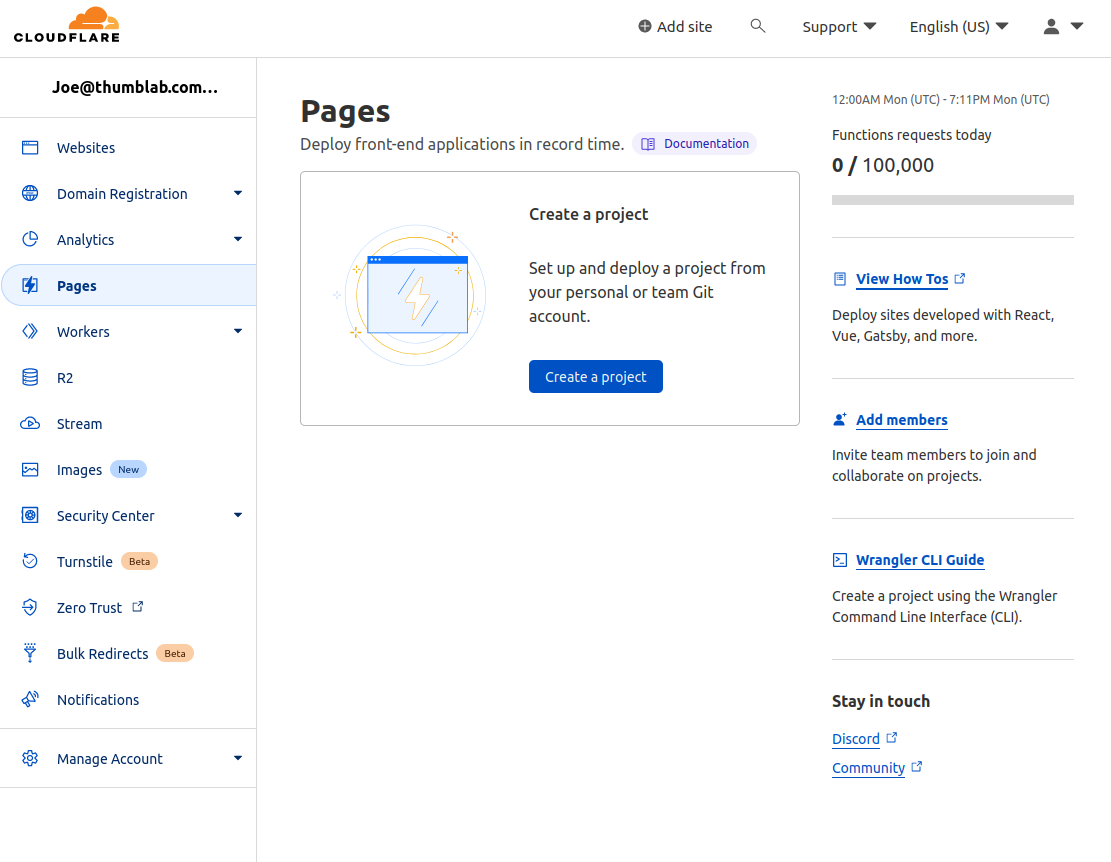The image size is (1111, 862).
Task: Click the Analytics pie chart icon
Action: click(30, 239)
